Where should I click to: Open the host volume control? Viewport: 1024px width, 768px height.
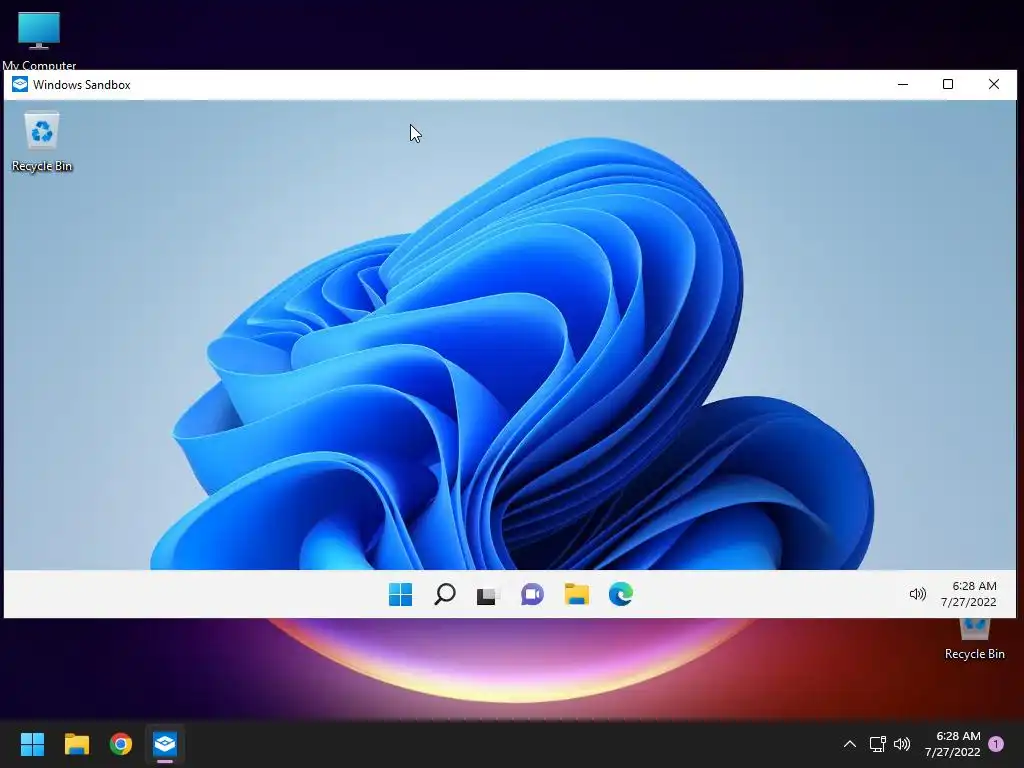902,744
